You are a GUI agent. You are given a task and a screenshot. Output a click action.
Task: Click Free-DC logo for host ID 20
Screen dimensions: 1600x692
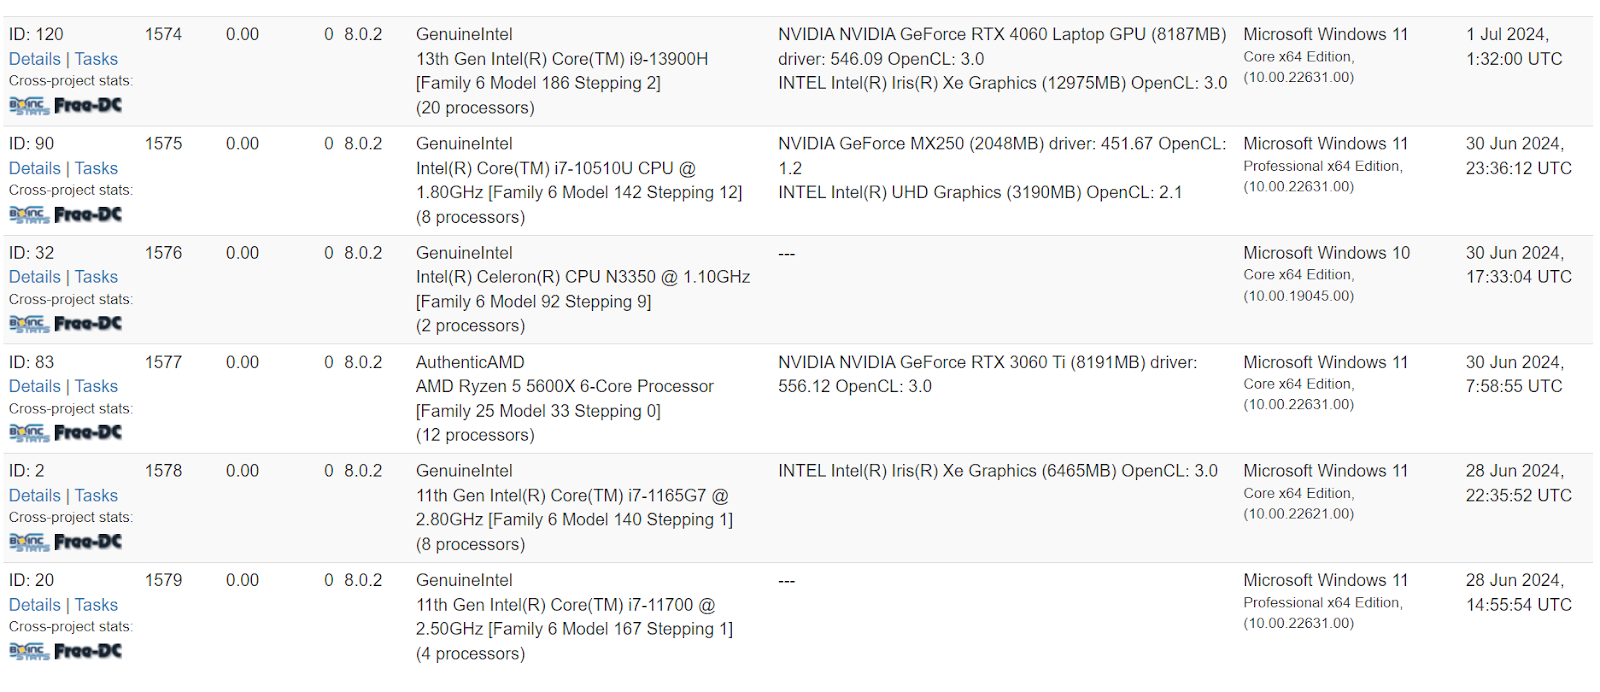point(88,651)
